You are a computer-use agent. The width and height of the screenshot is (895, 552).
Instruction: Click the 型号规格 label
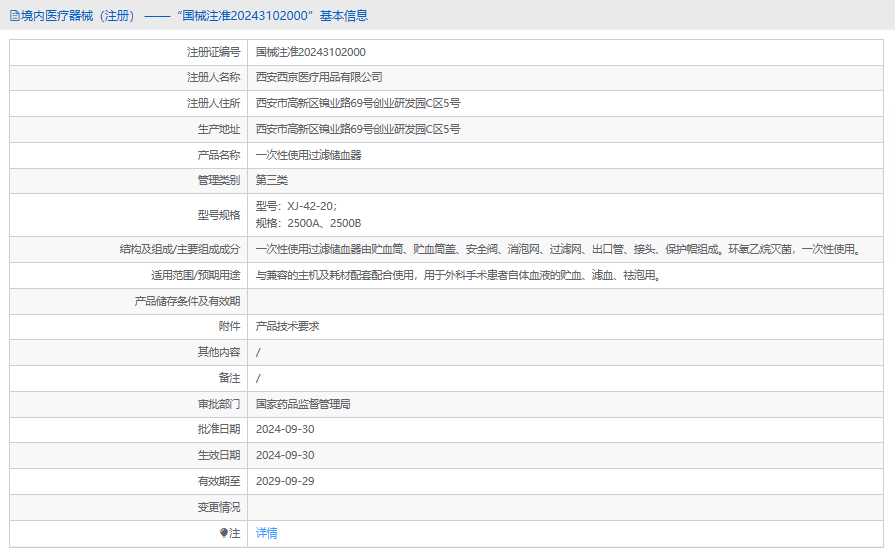click(x=219, y=215)
